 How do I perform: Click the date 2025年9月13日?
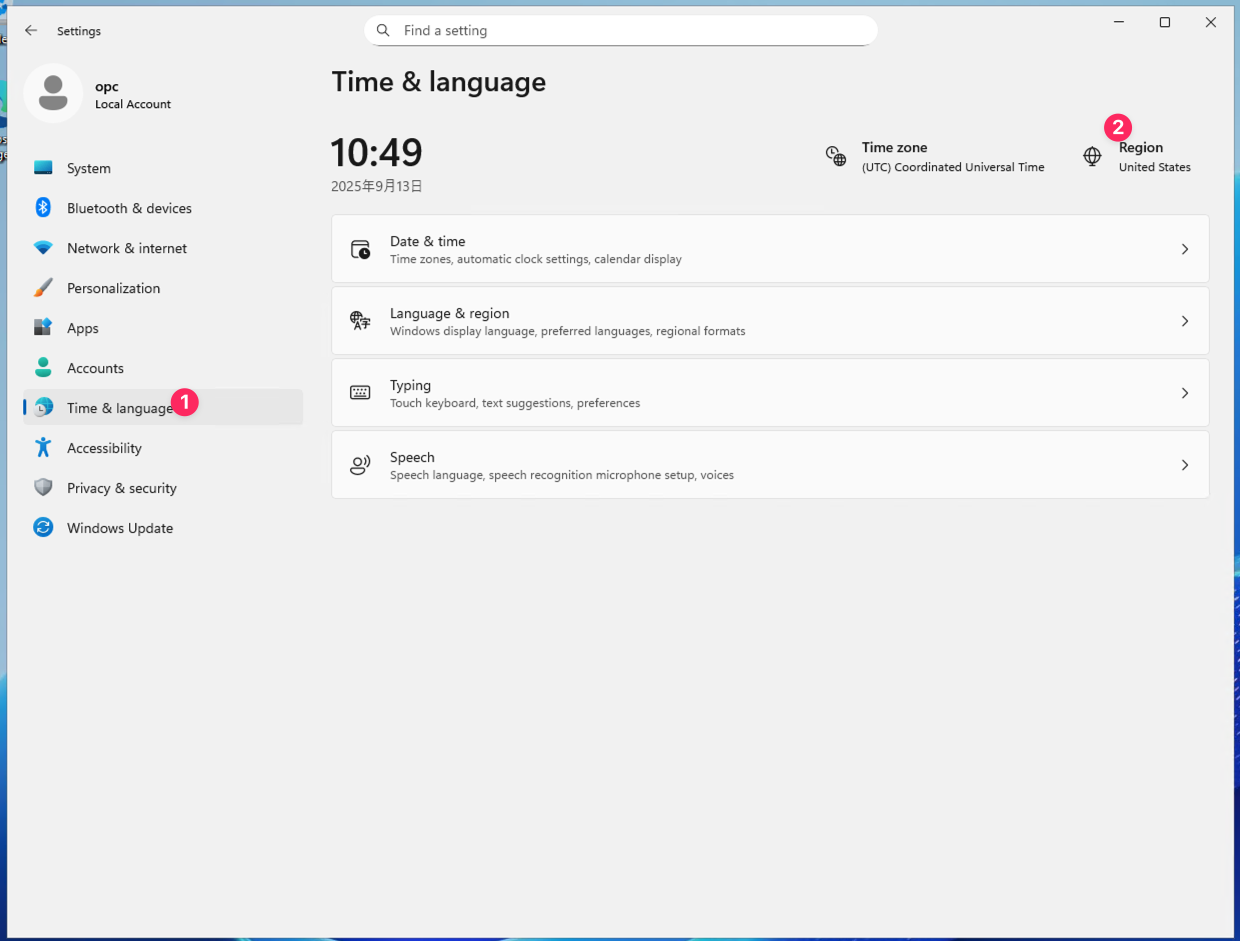377,186
